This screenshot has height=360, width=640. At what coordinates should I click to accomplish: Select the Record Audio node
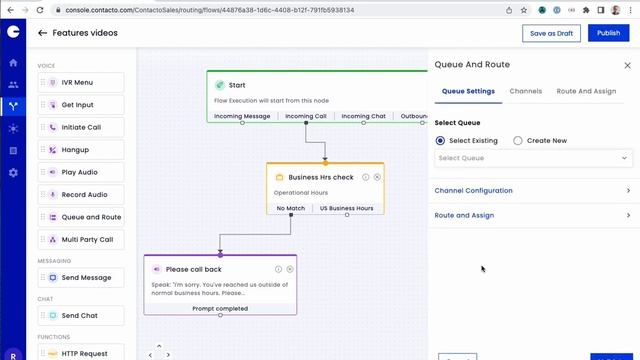(81, 195)
